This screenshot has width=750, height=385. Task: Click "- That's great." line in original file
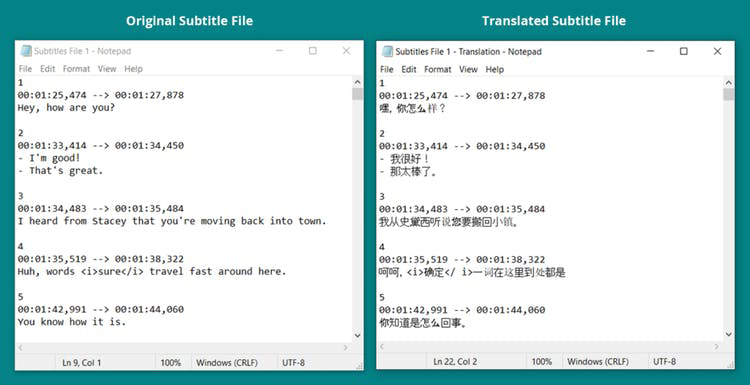tap(61, 170)
